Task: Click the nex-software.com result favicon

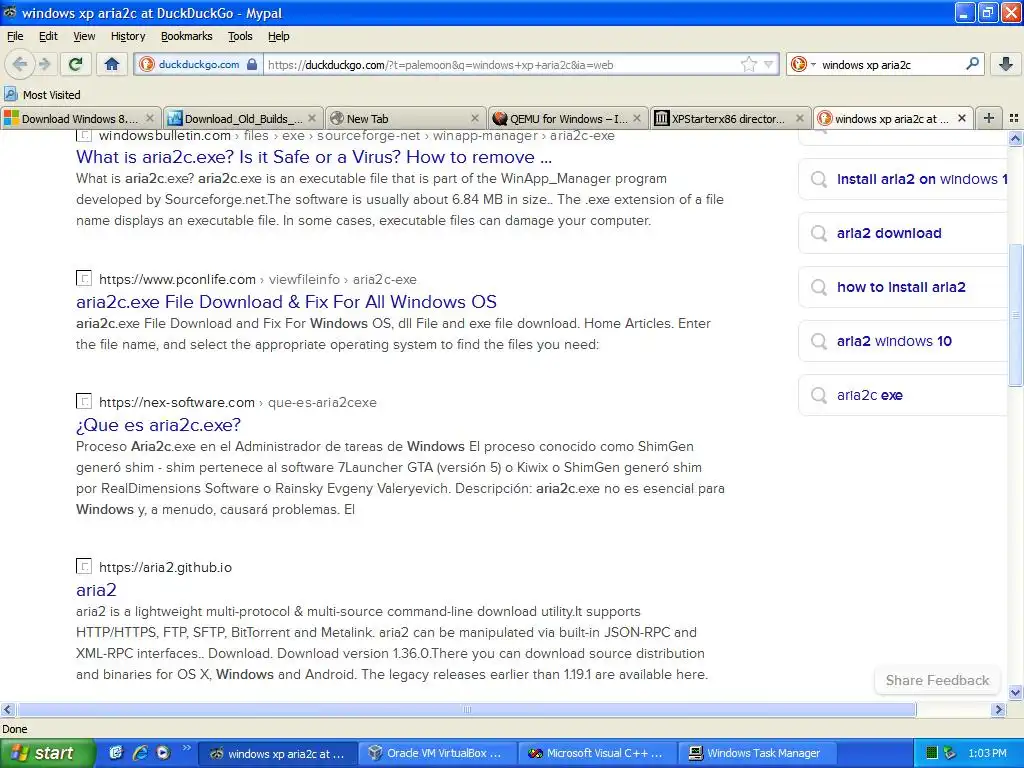Action: click(x=84, y=401)
